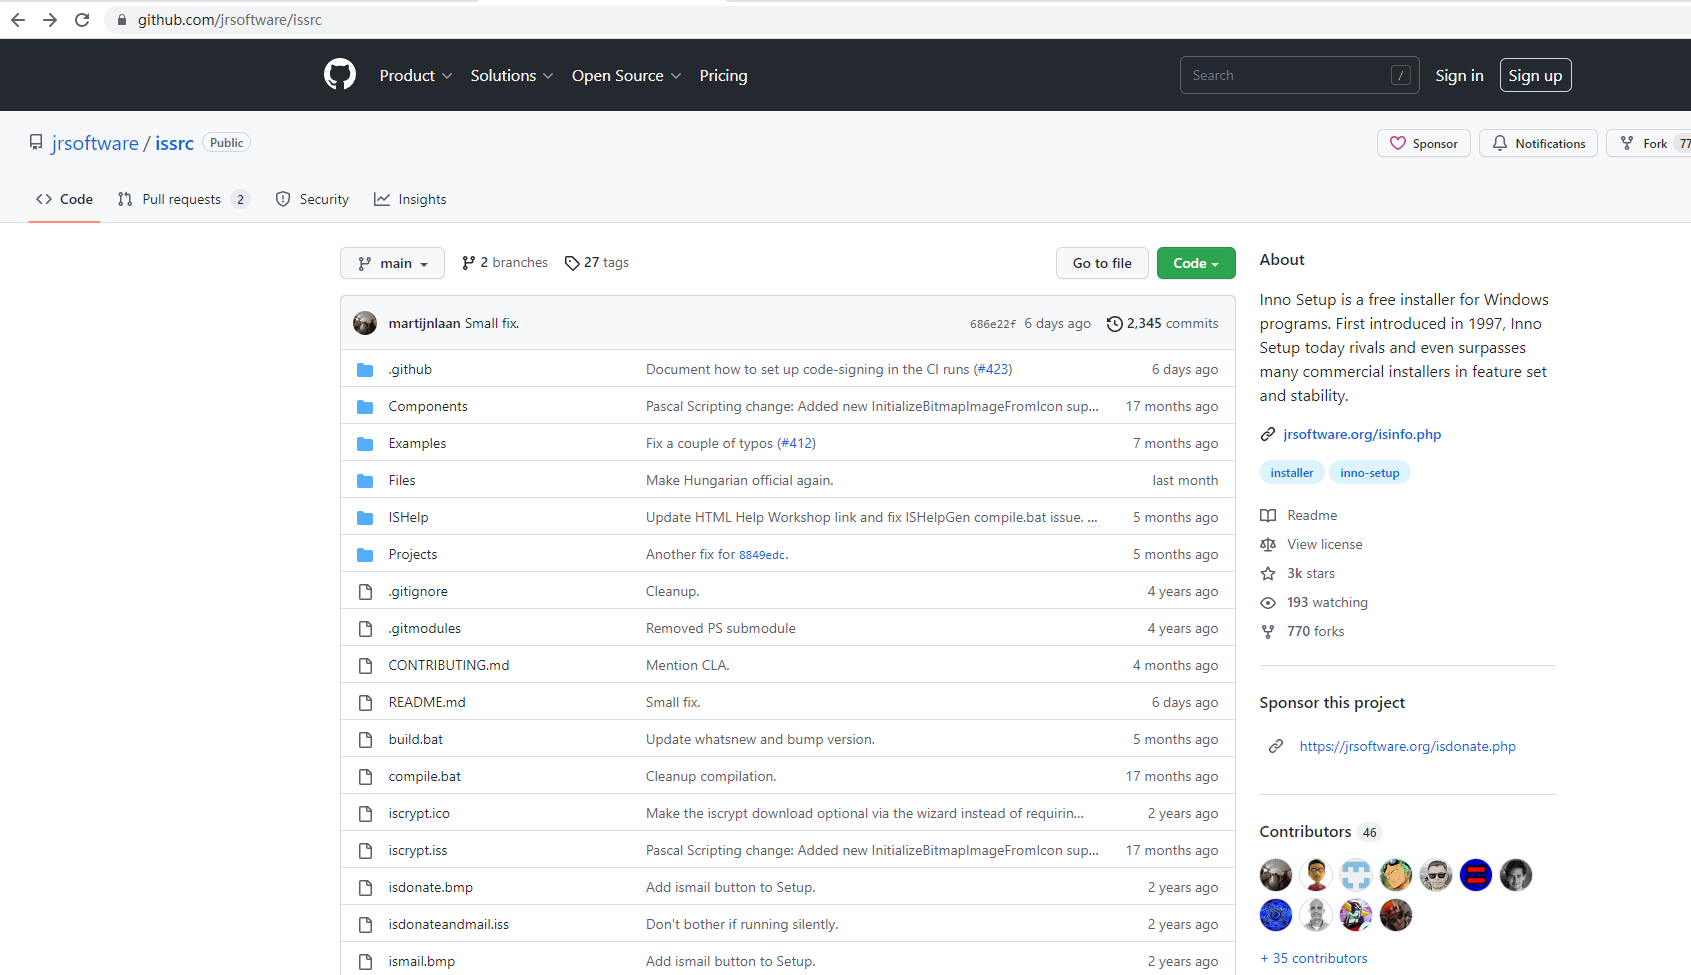This screenshot has height=975, width=1691.
Task: Expand the Product menu
Action: point(416,76)
